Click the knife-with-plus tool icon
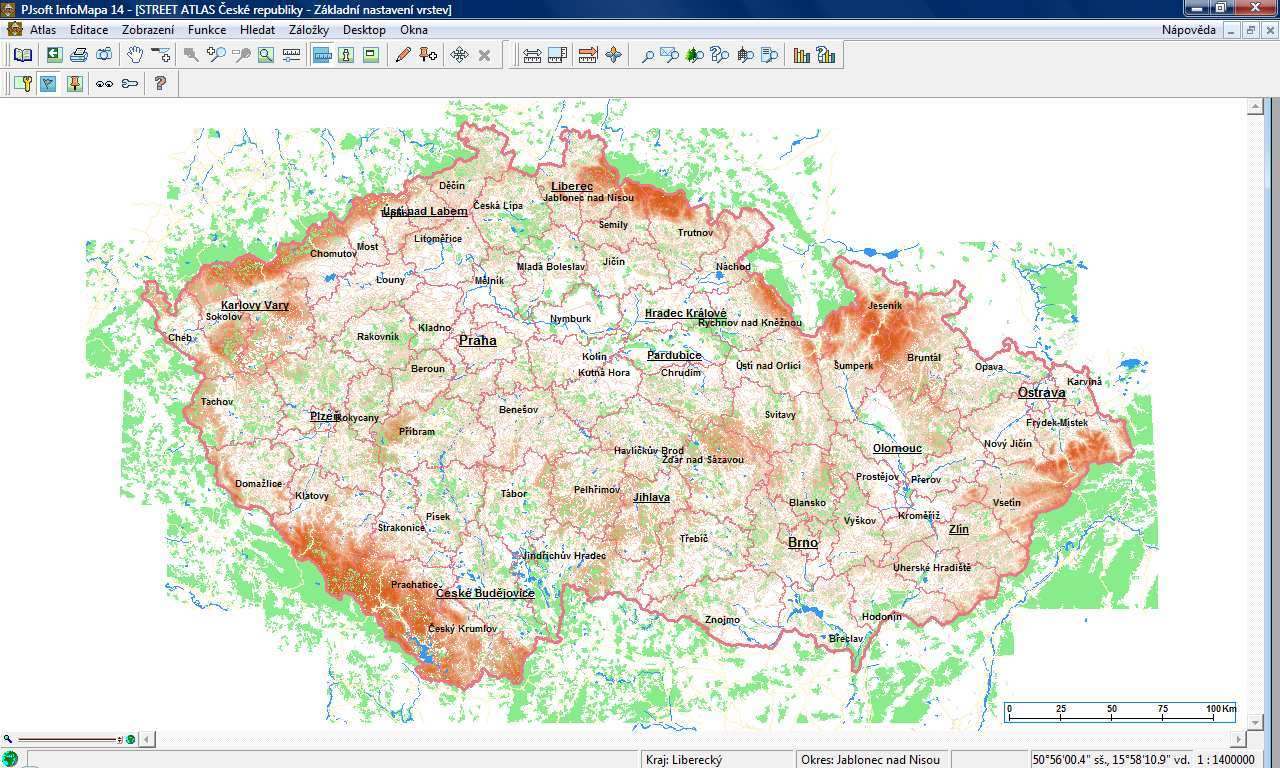 tap(160, 55)
